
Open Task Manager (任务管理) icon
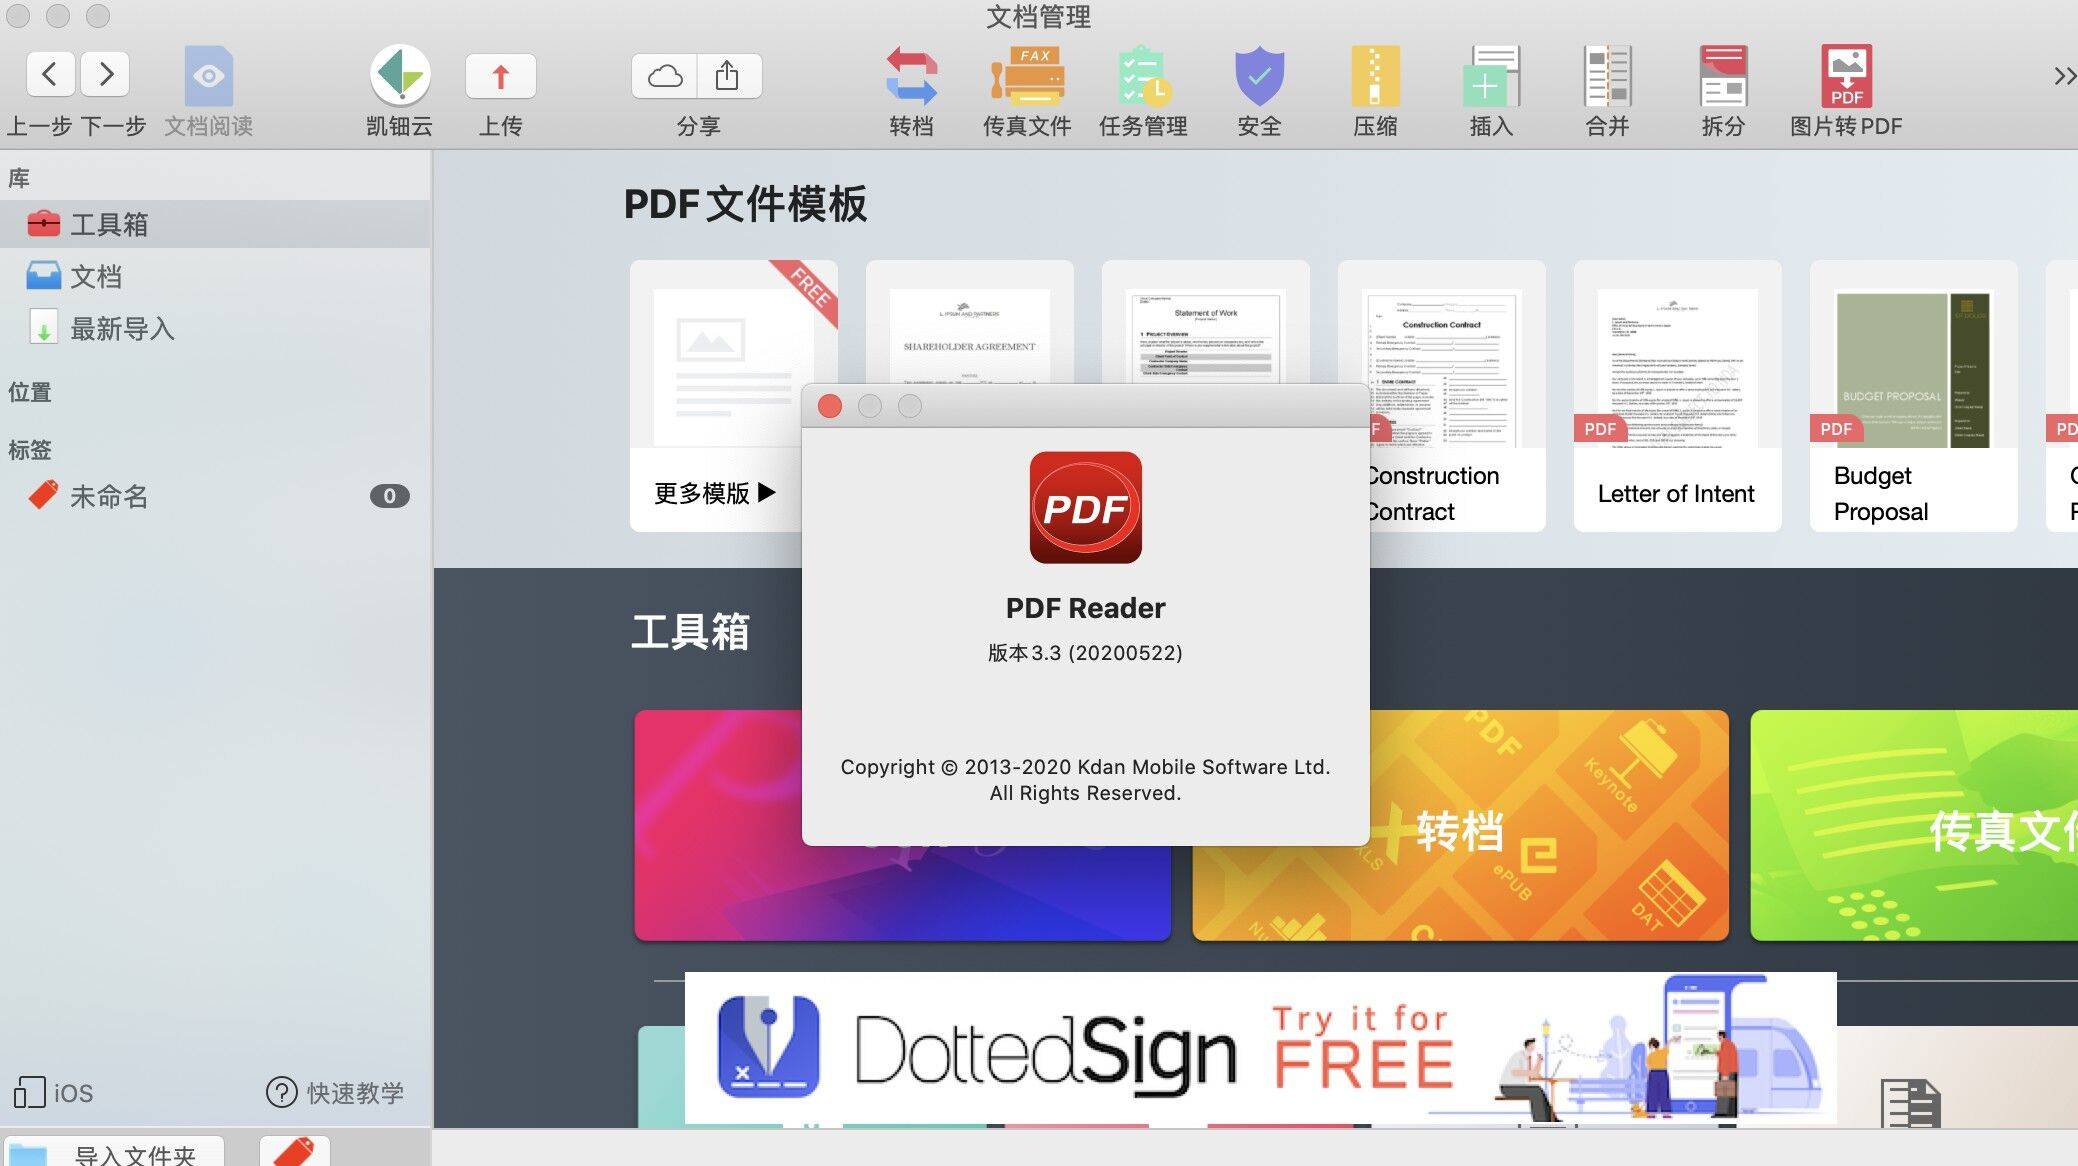pos(1143,77)
